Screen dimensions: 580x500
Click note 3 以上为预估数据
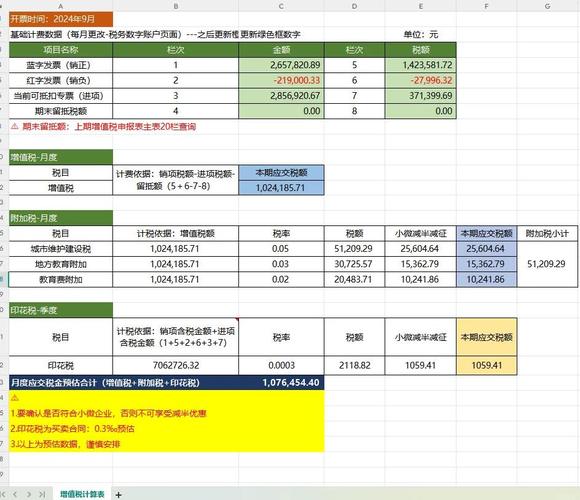click(x=65, y=444)
